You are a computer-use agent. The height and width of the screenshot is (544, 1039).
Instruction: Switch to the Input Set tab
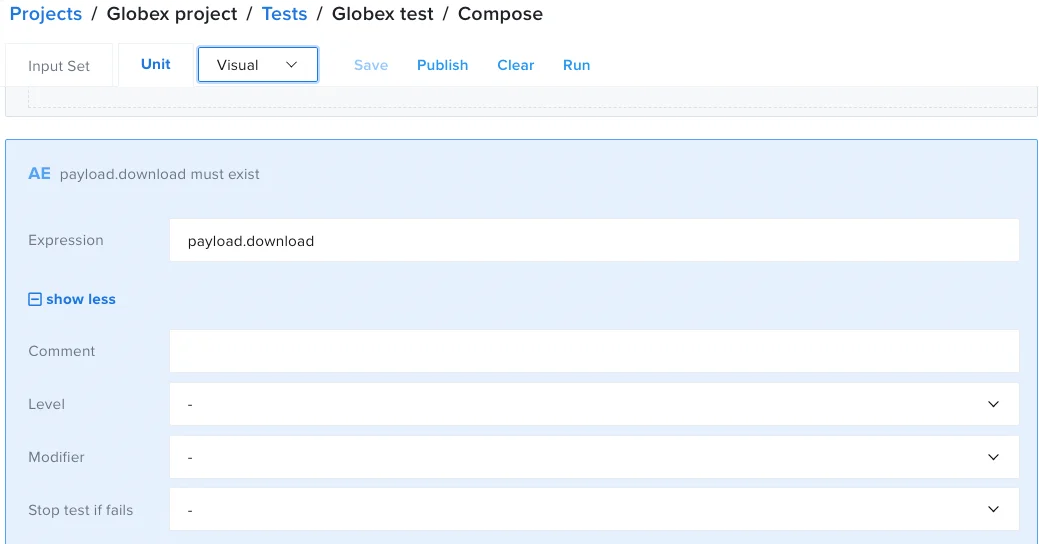(59, 66)
